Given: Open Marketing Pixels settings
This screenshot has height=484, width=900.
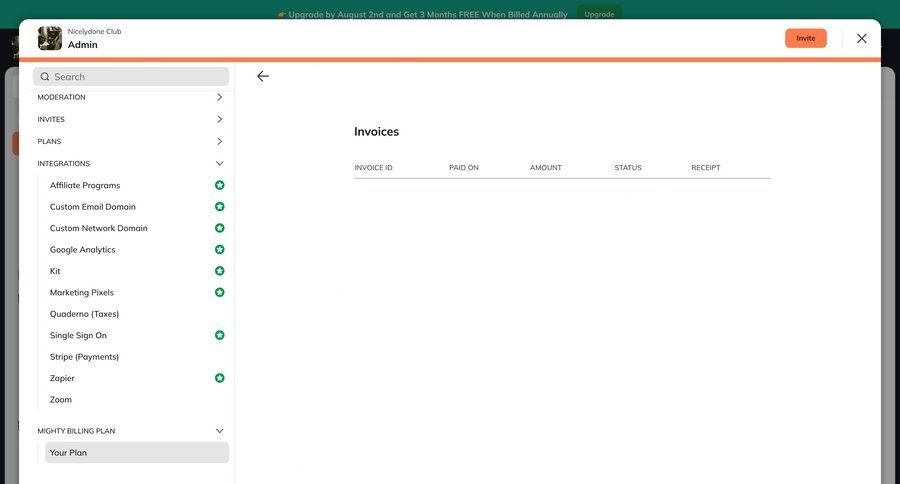Looking at the screenshot, I should point(82,292).
